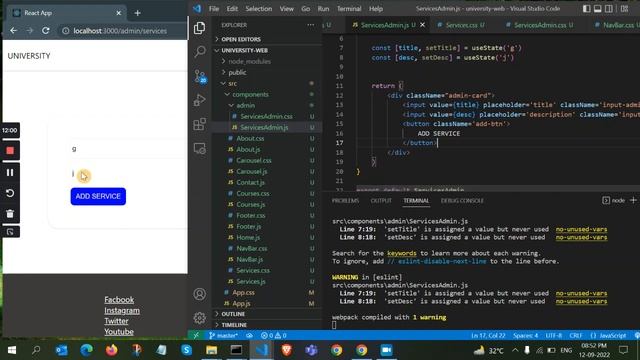This screenshot has width=640, height=360.
Task: Click the ADD SERVICE button
Action: (x=98, y=196)
